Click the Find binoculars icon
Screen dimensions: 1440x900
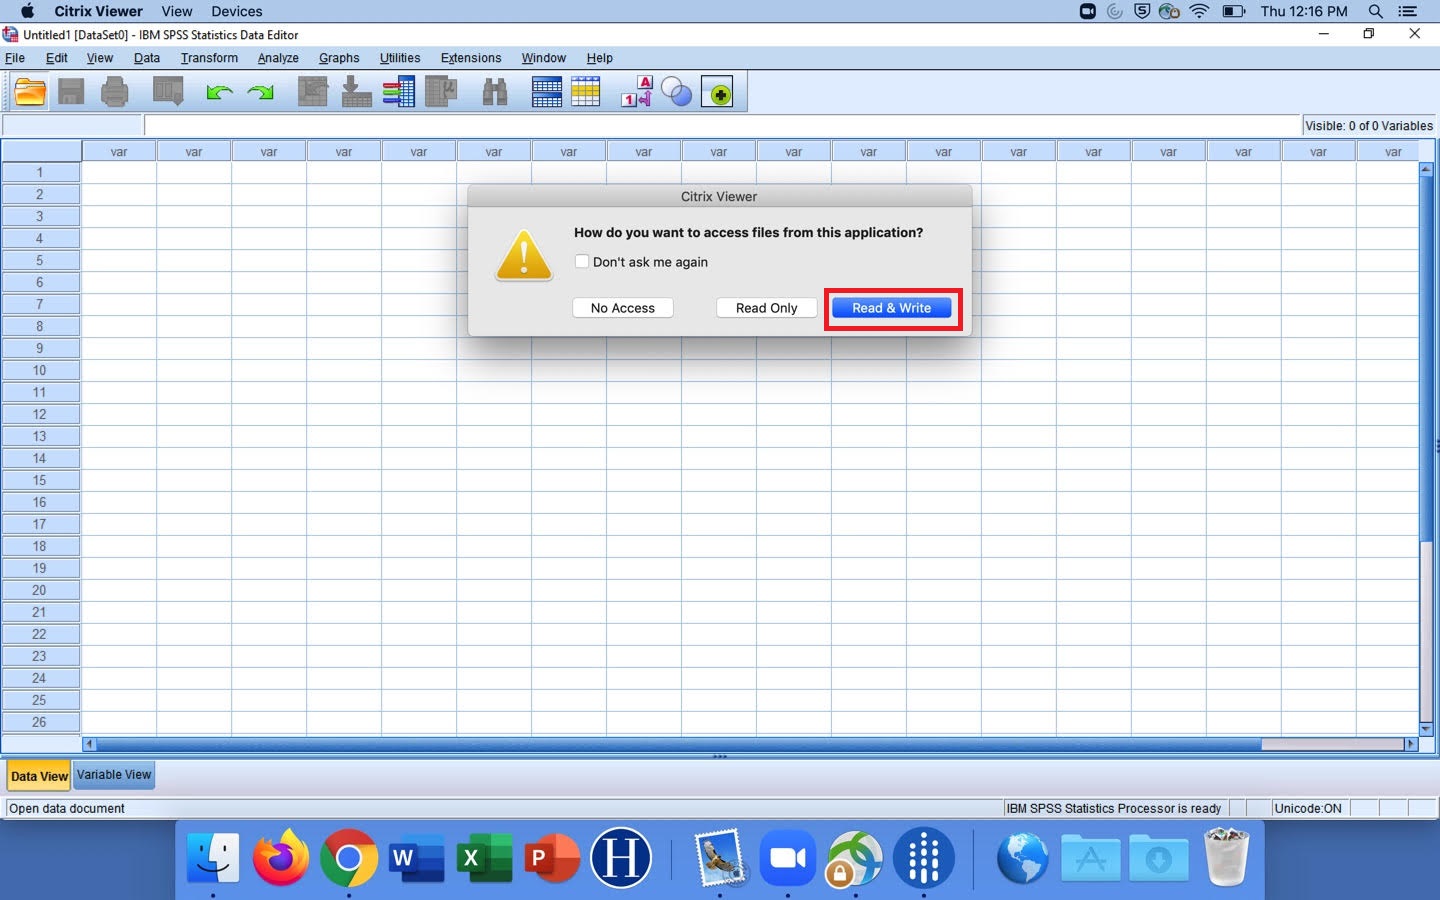495,93
